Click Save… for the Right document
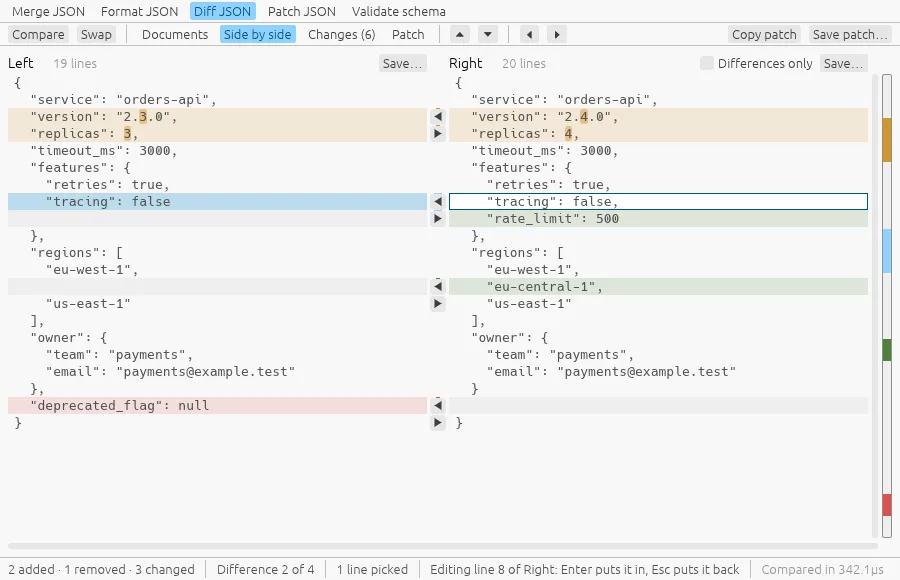The height and width of the screenshot is (580, 900). pyautogui.click(x=844, y=63)
